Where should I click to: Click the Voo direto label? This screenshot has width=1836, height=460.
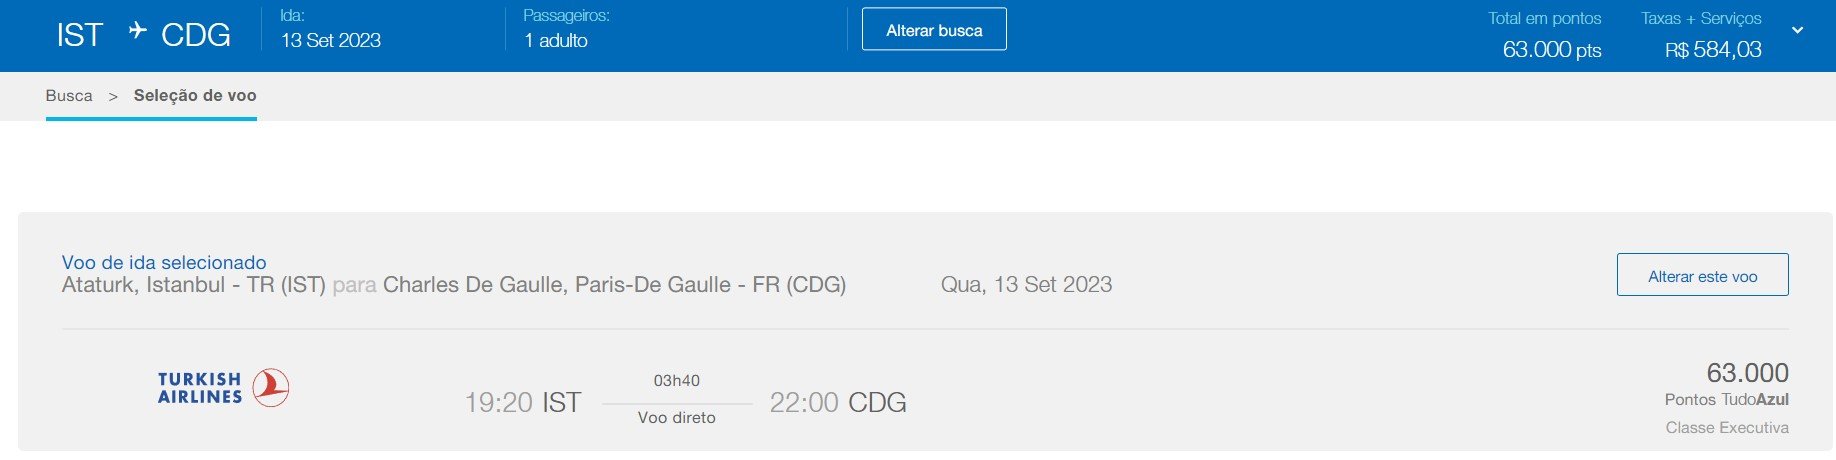677,417
